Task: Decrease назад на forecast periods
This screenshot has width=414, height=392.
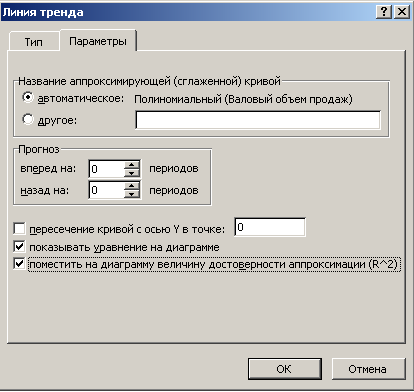Action: pos(132,194)
